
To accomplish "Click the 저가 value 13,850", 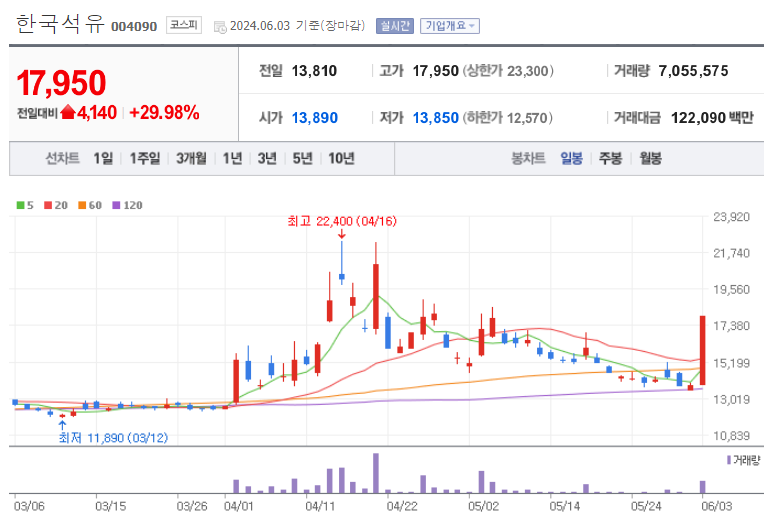I will (436, 118).
